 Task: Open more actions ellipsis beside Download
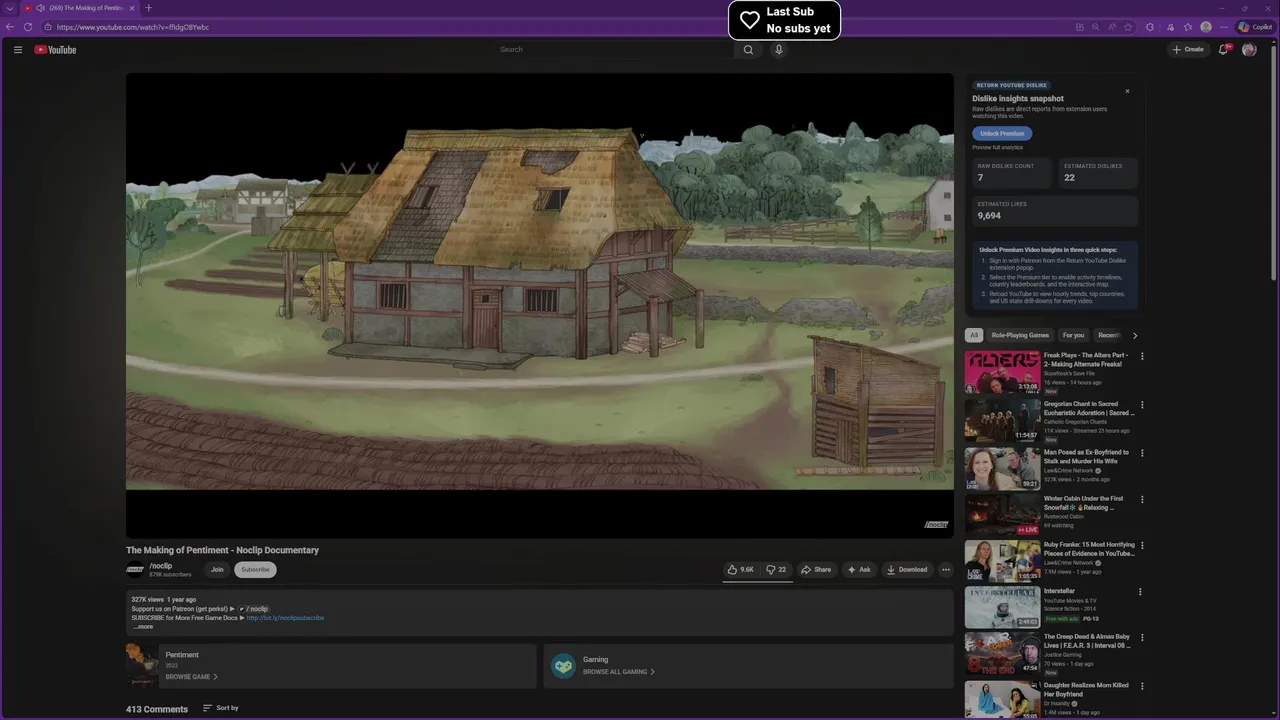tap(945, 569)
